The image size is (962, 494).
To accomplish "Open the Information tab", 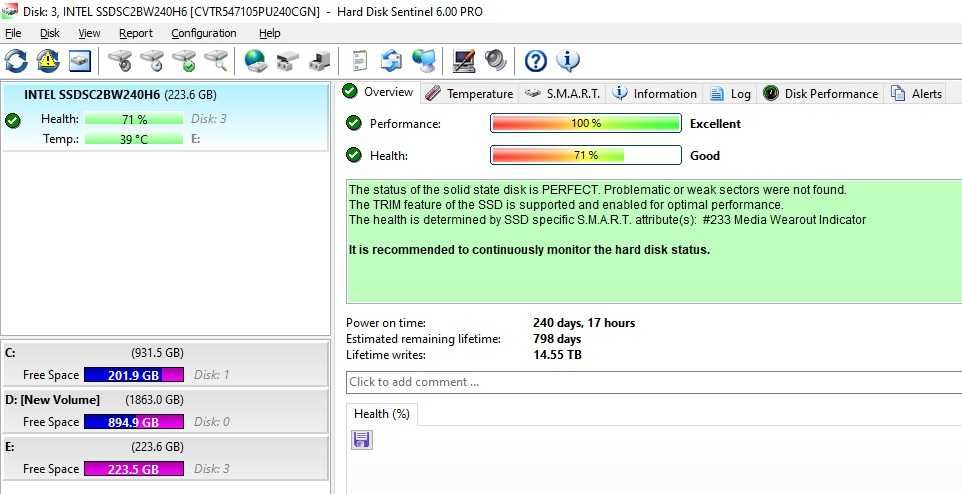I will 655,93.
